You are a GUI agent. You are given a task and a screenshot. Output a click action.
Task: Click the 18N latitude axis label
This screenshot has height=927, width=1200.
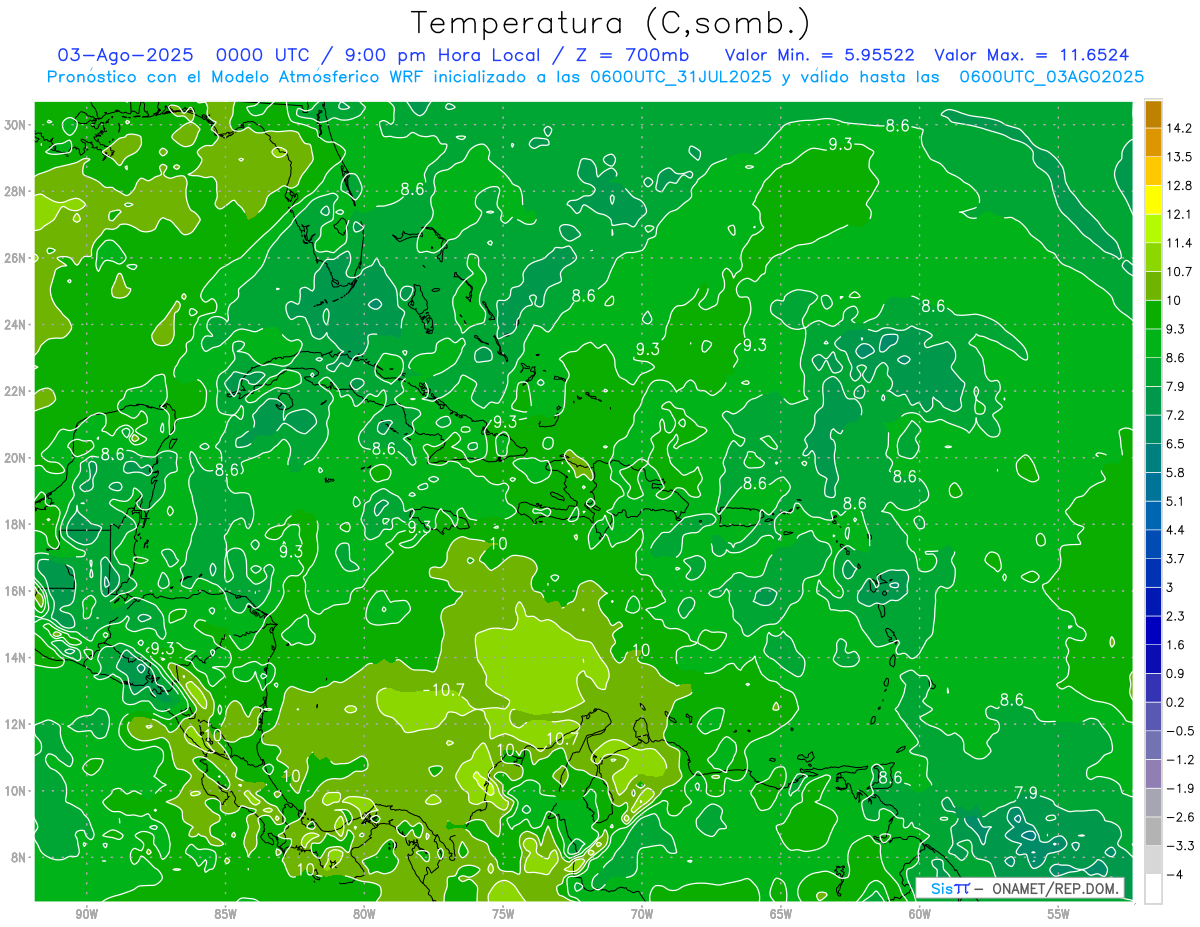tap(17, 524)
